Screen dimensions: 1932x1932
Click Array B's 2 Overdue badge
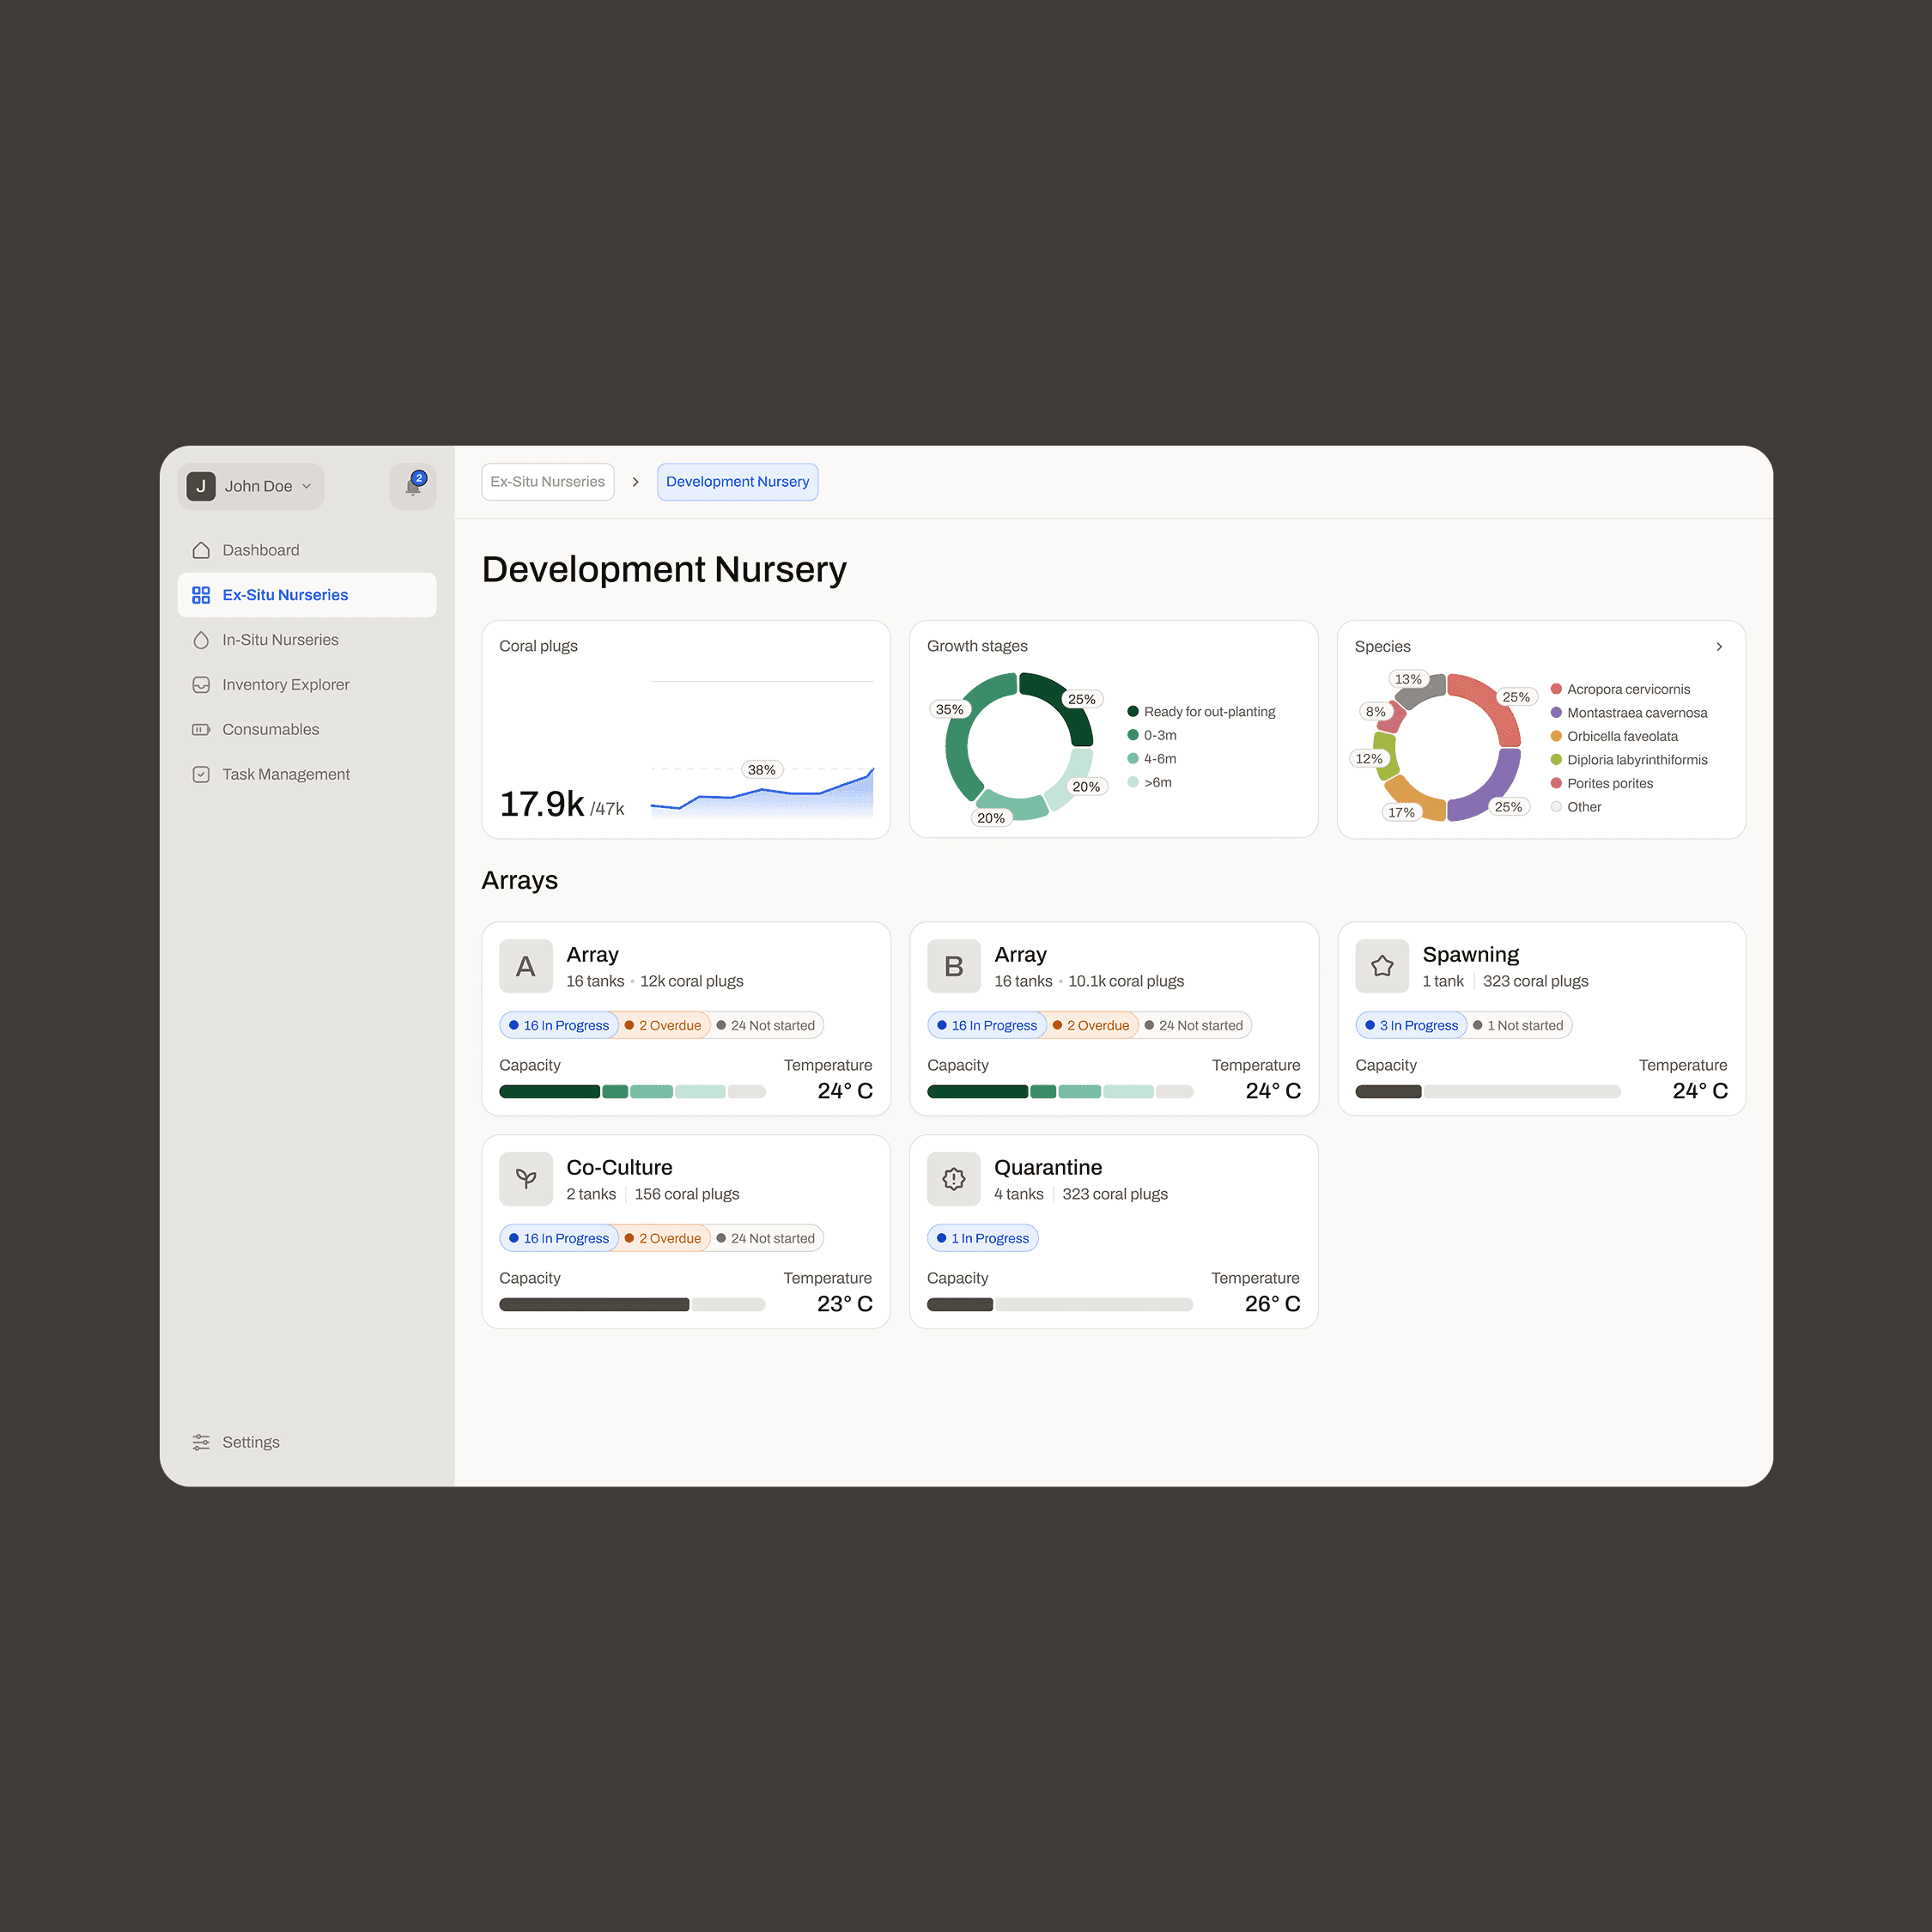pos(1090,1025)
